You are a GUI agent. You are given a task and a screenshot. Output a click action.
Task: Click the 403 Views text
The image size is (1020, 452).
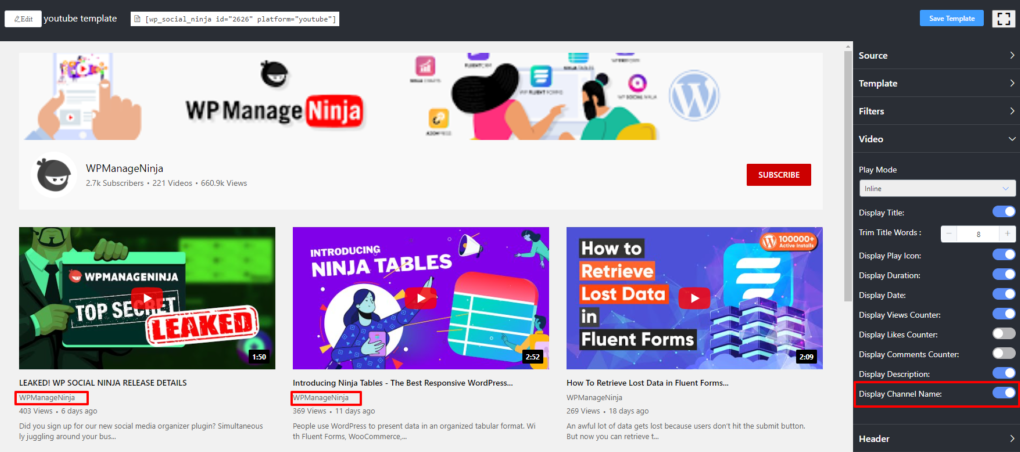35,411
